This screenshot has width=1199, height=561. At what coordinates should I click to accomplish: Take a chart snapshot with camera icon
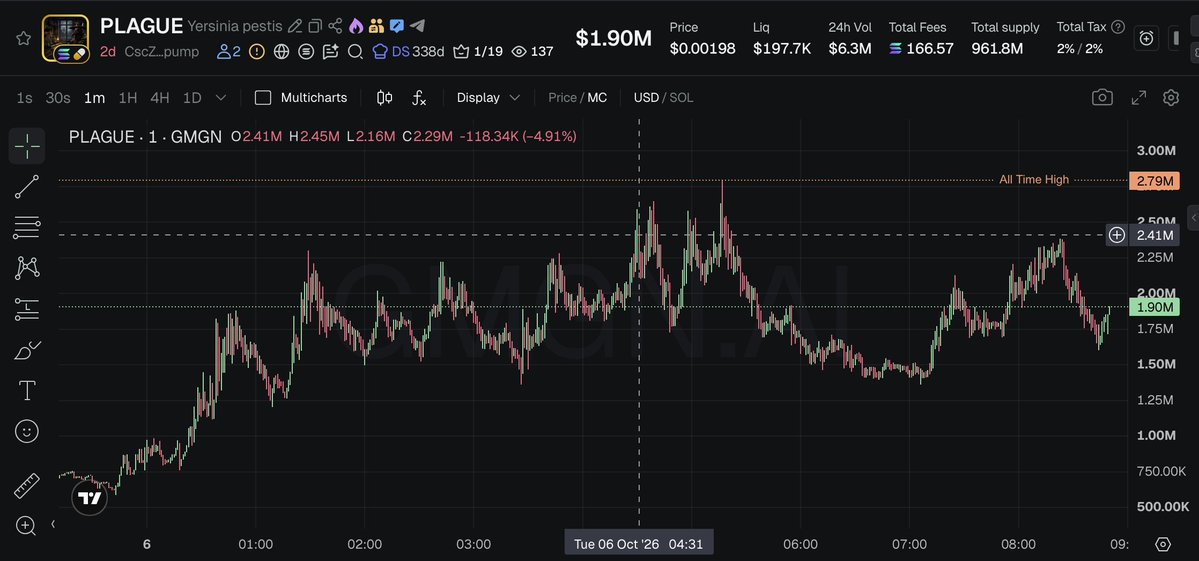(x=1102, y=97)
